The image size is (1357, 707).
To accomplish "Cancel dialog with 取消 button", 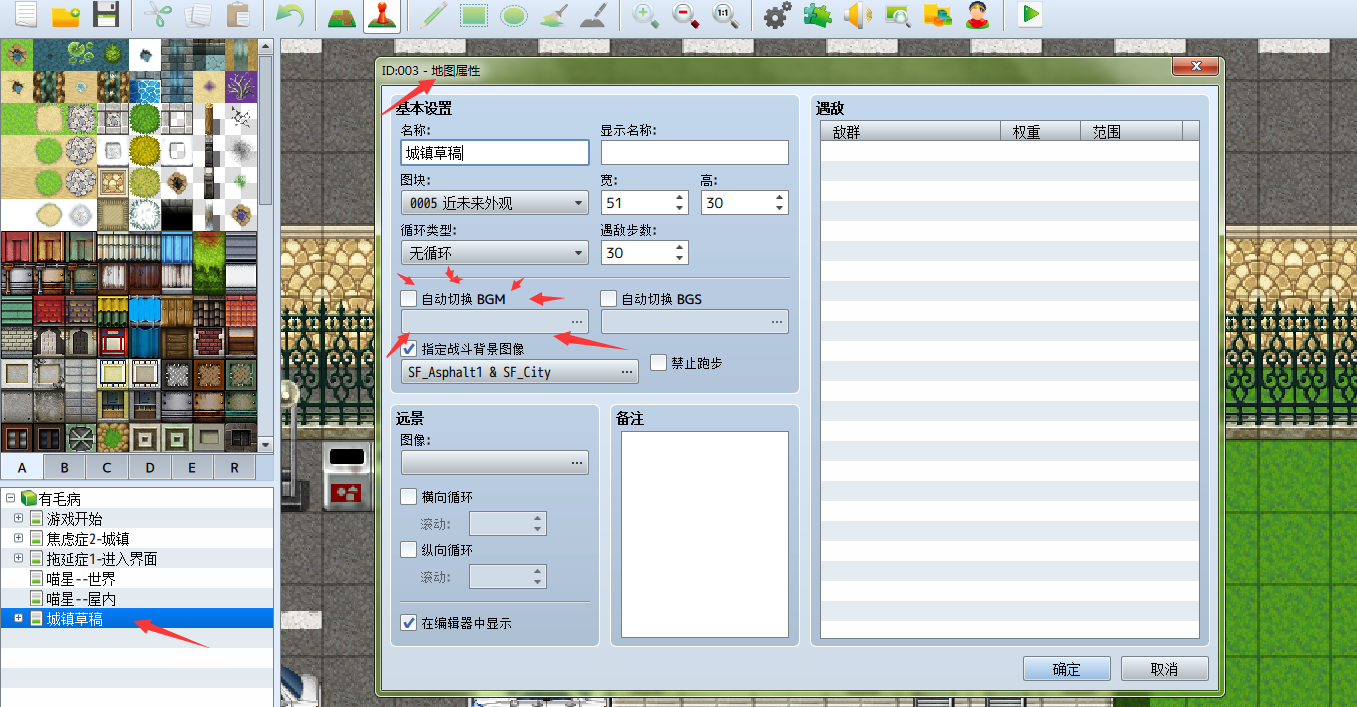I will pos(1165,669).
